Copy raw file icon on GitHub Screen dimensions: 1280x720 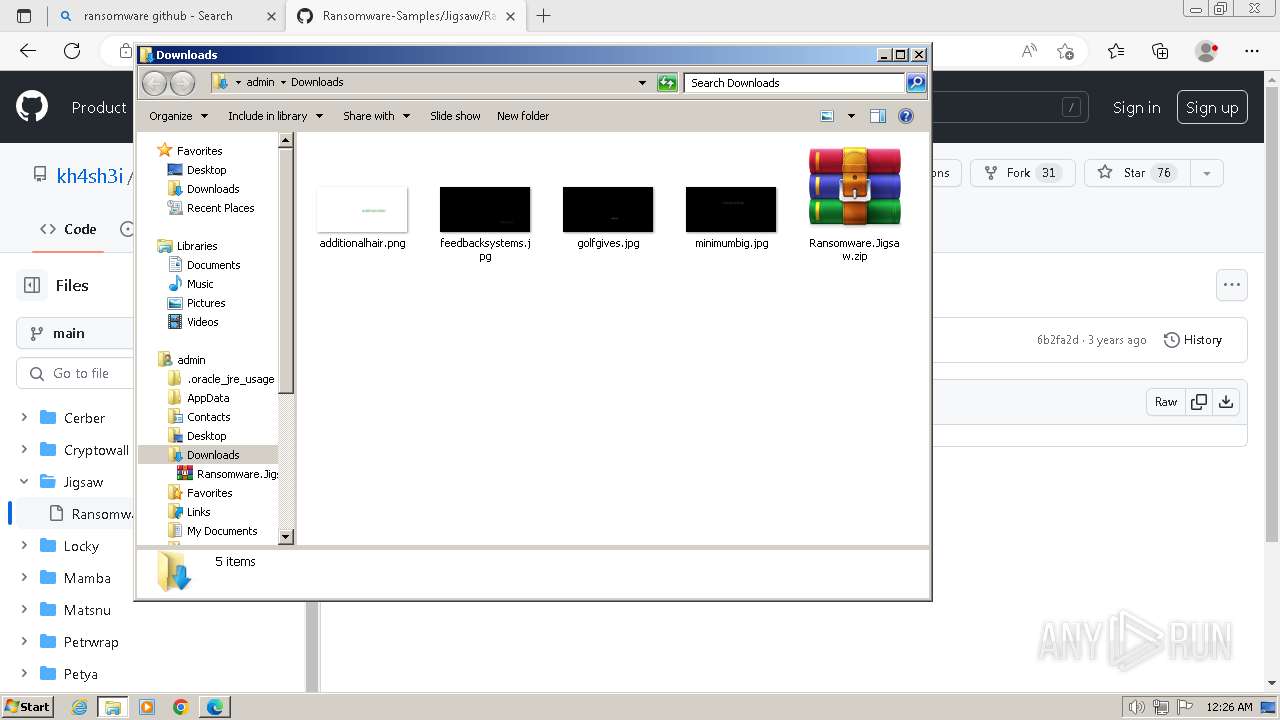1198,402
